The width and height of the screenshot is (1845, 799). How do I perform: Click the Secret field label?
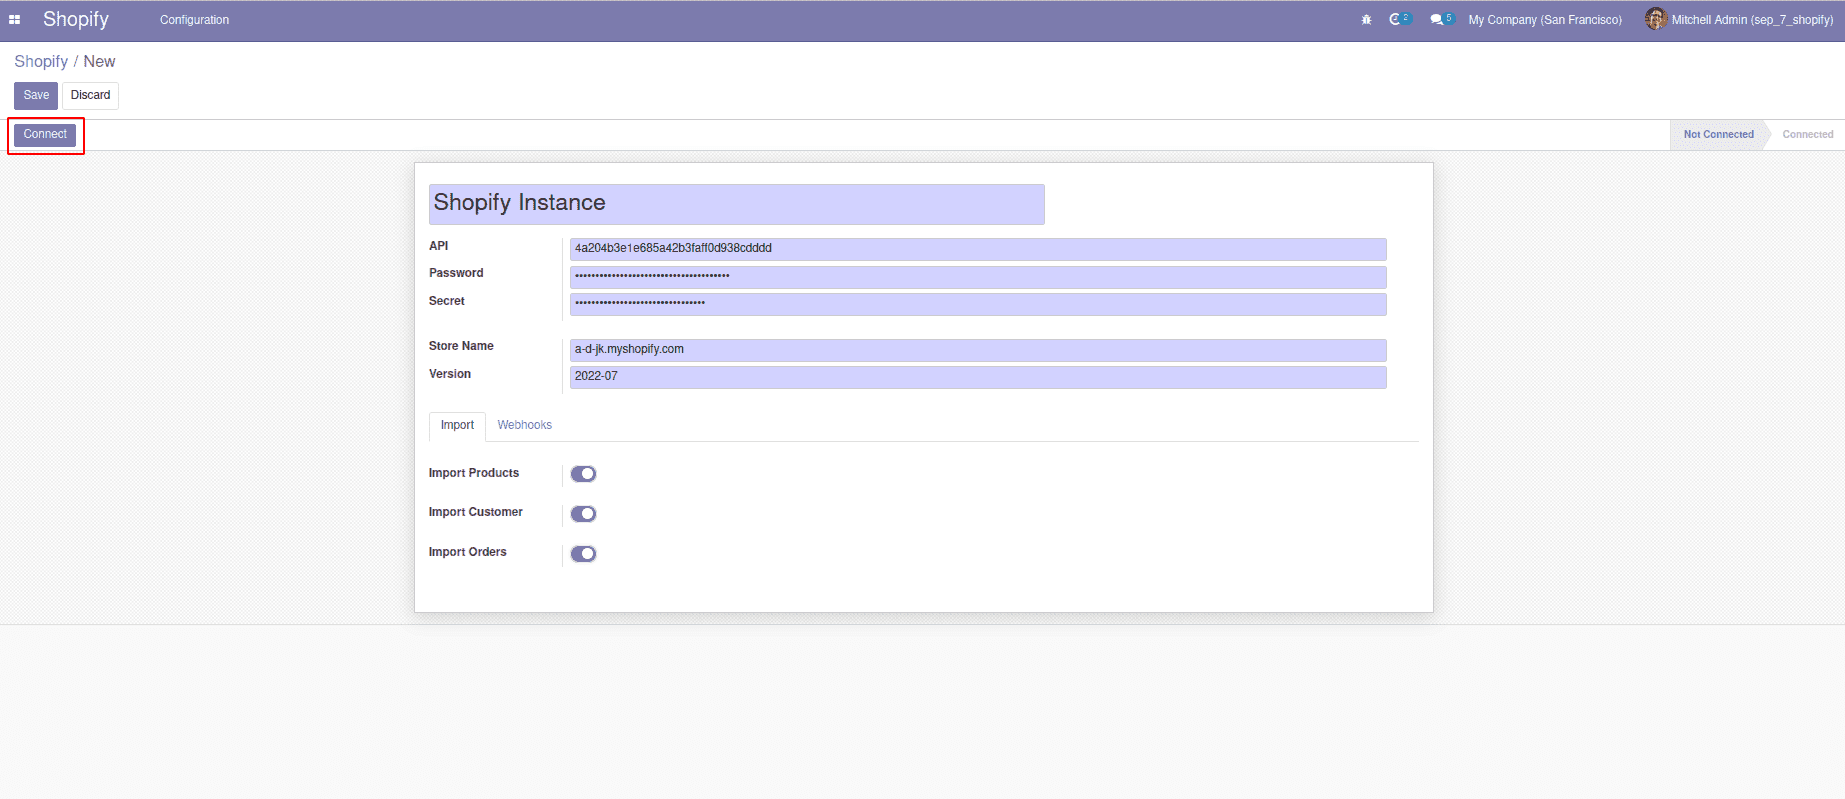tap(447, 301)
